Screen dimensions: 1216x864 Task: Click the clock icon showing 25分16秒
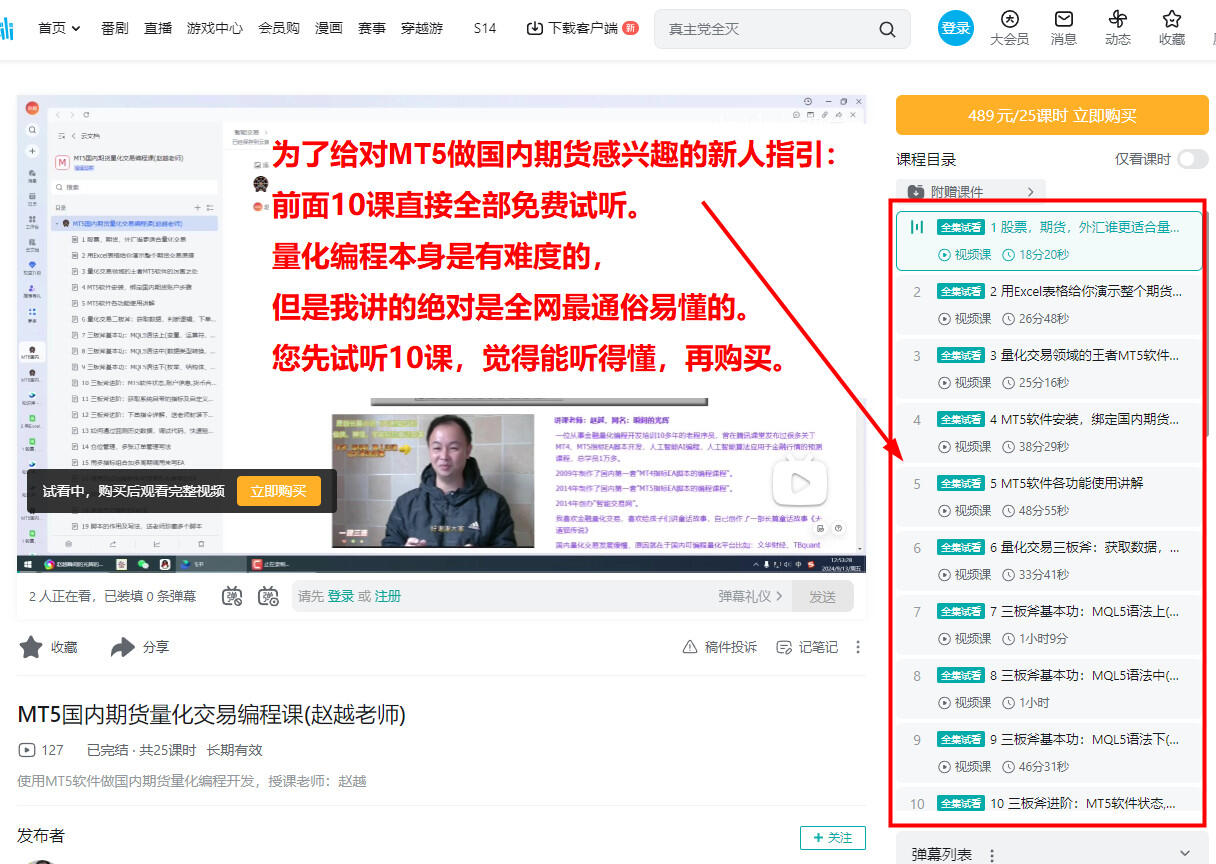(1009, 383)
